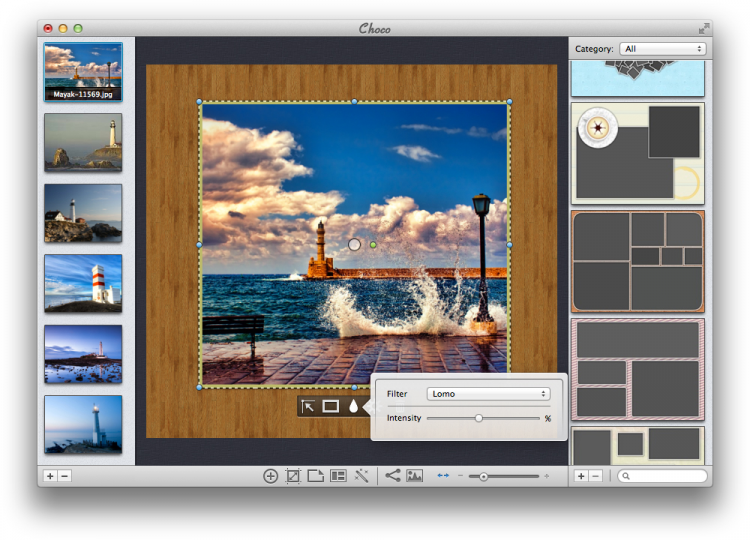This screenshot has width=750, height=540.
Task: Enter full screen using title bar arrows
Action: tap(704, 28)
